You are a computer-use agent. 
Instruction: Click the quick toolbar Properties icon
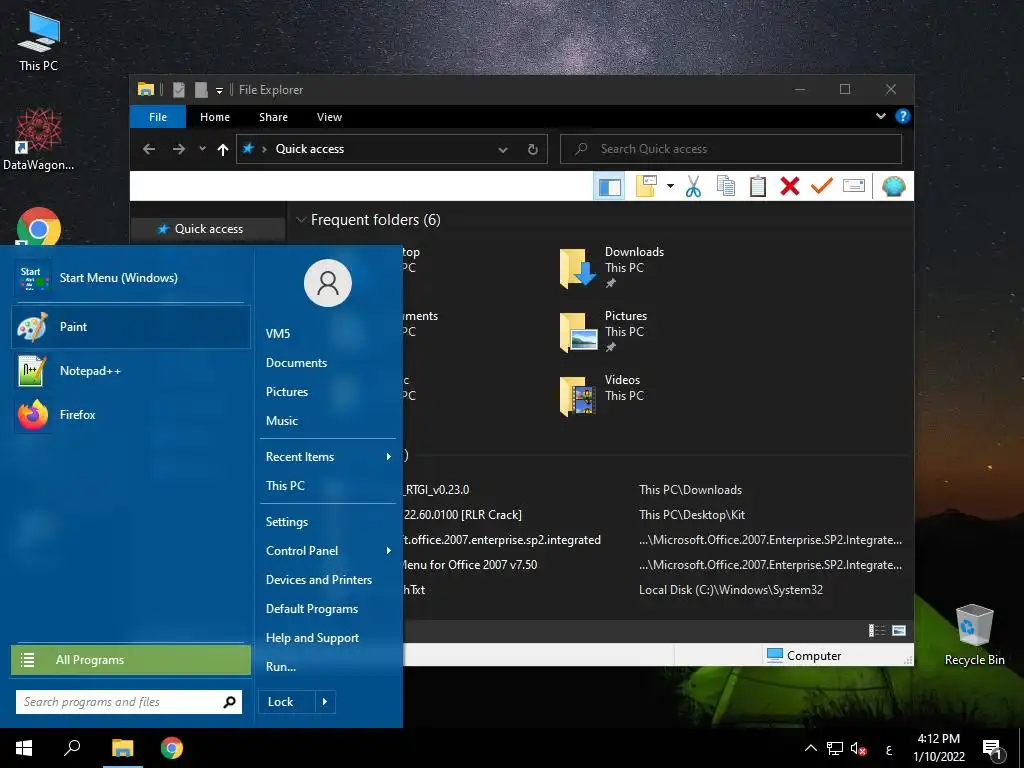[x=178, y=89]
